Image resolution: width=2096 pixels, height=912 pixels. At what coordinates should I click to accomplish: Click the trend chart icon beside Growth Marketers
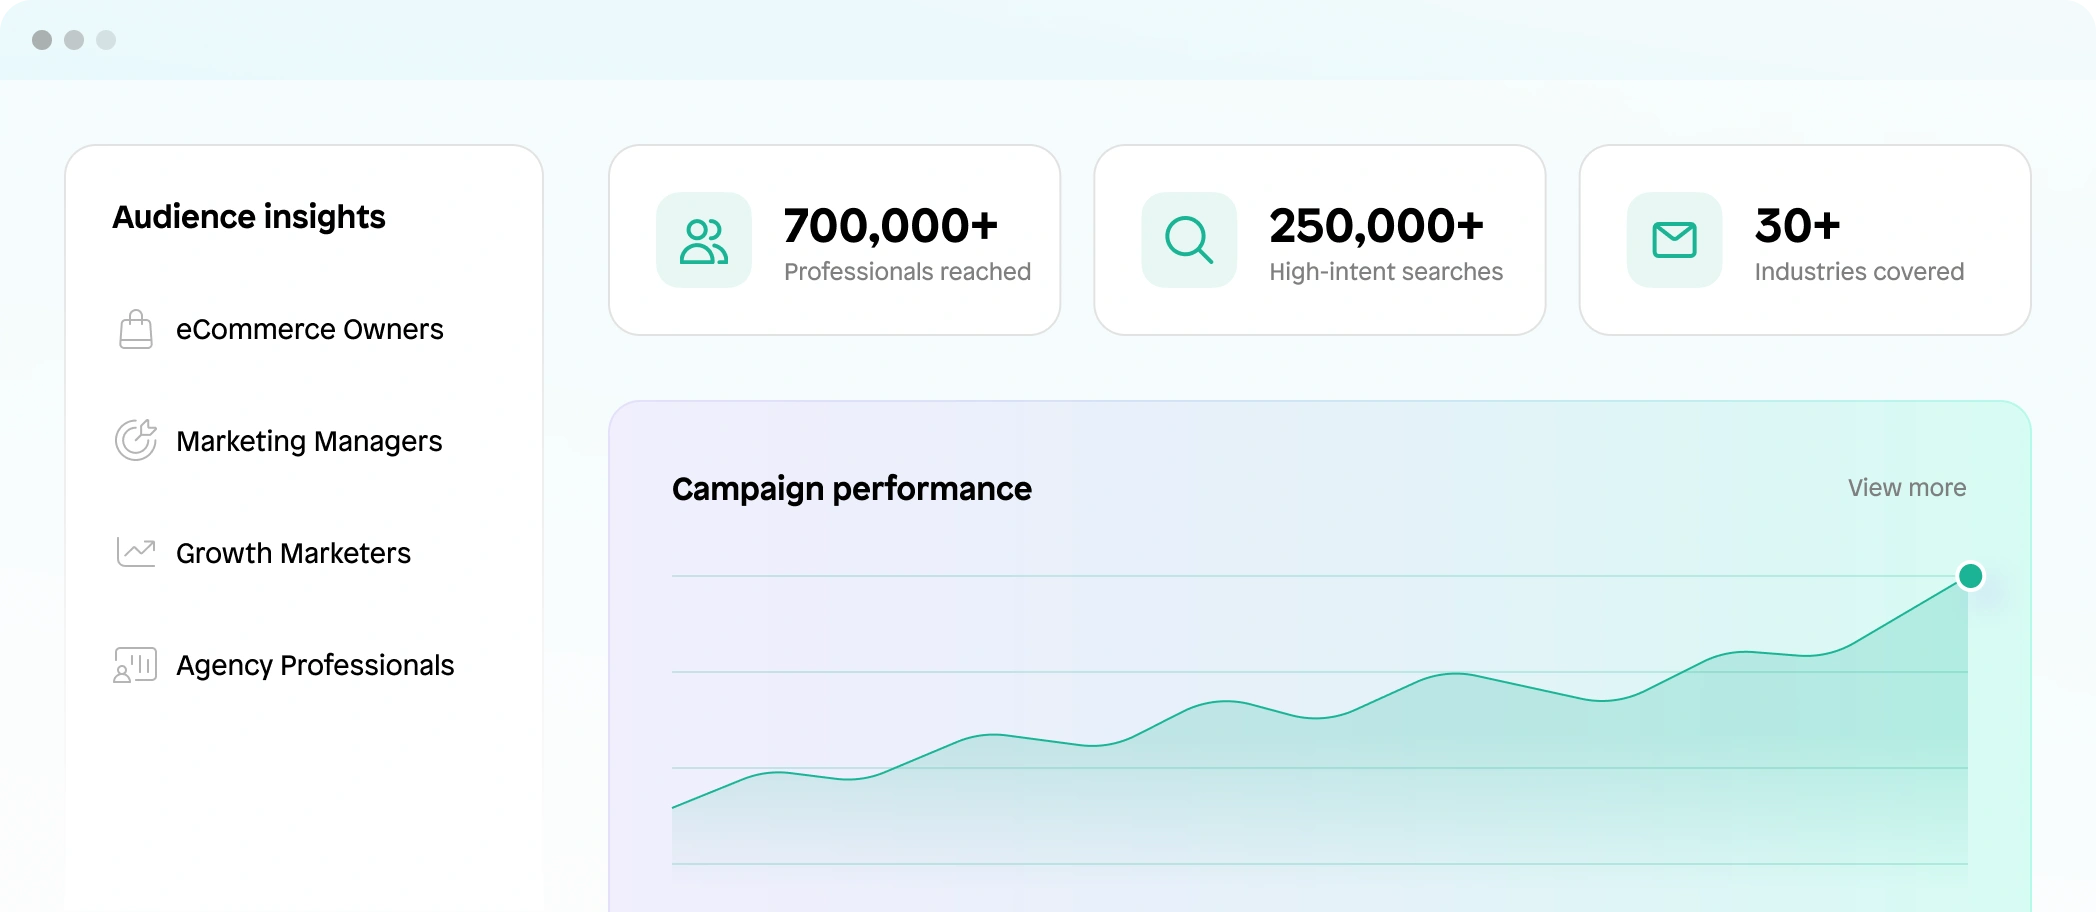tap(136, 552)
